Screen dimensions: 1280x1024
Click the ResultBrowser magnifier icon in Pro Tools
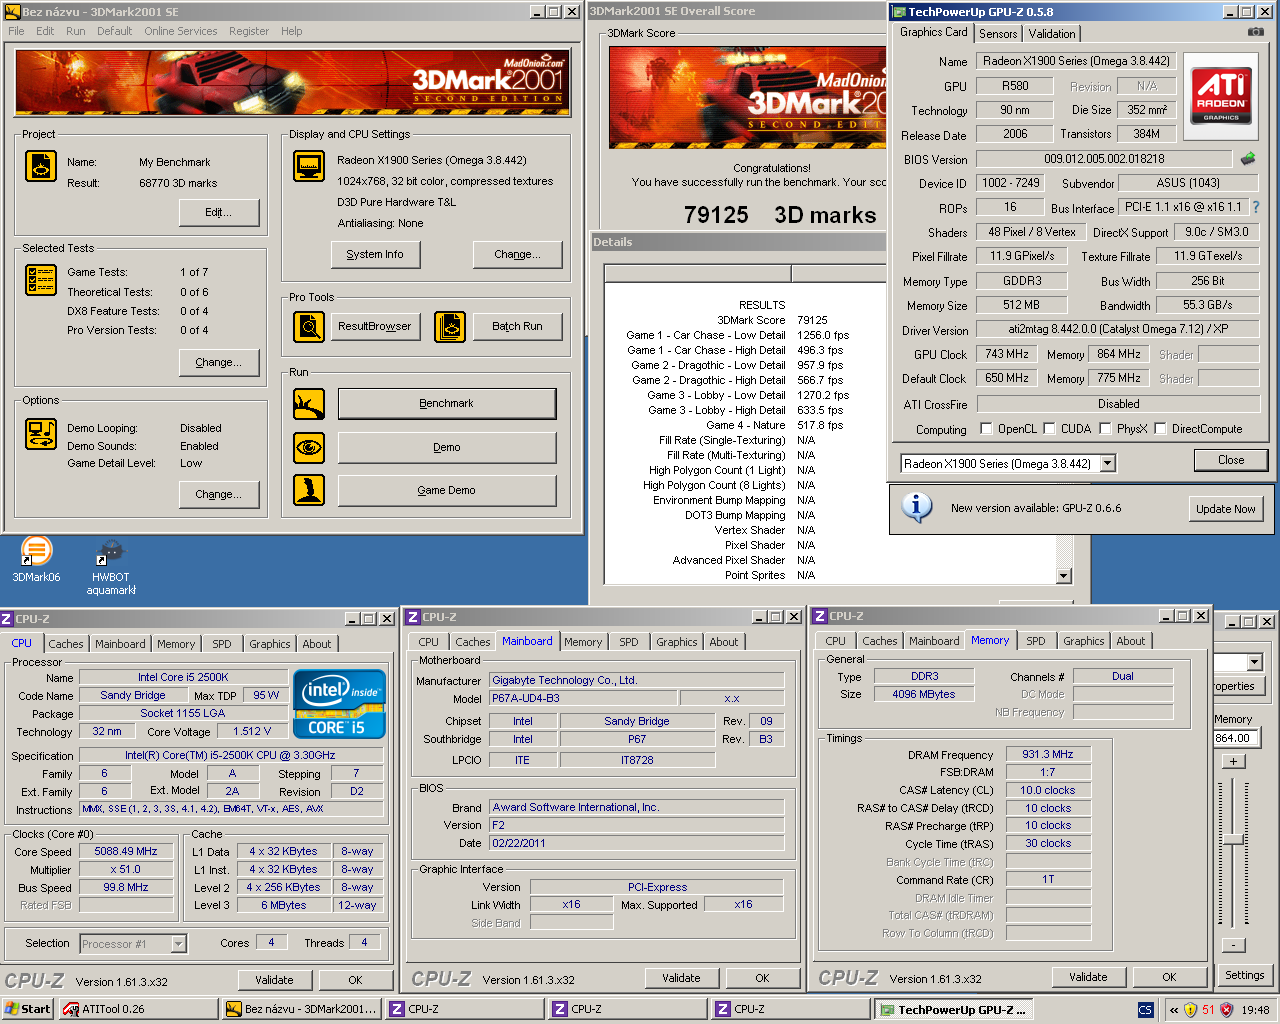tap(309, 327)
